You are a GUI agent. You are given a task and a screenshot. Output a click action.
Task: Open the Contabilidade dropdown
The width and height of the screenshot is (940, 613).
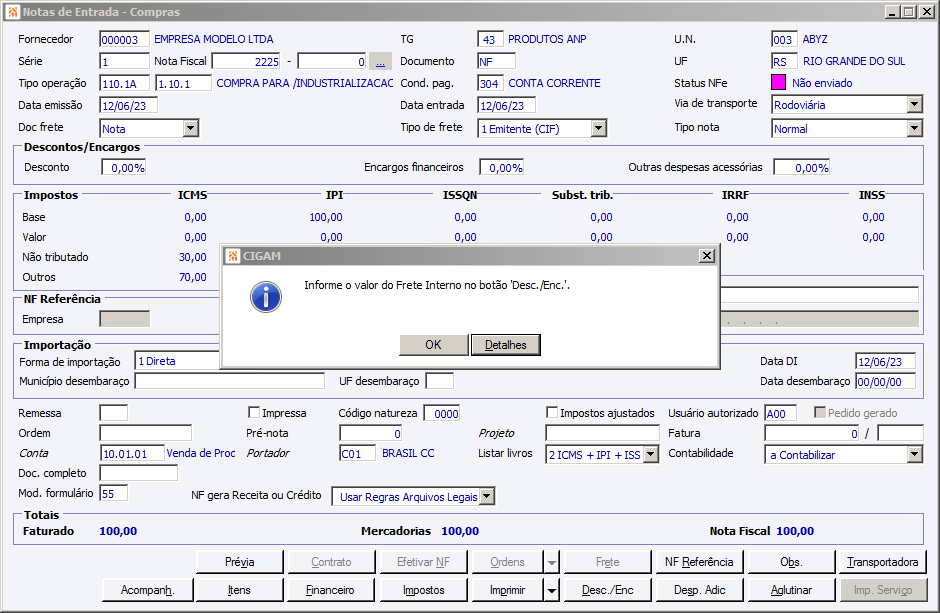914,455
